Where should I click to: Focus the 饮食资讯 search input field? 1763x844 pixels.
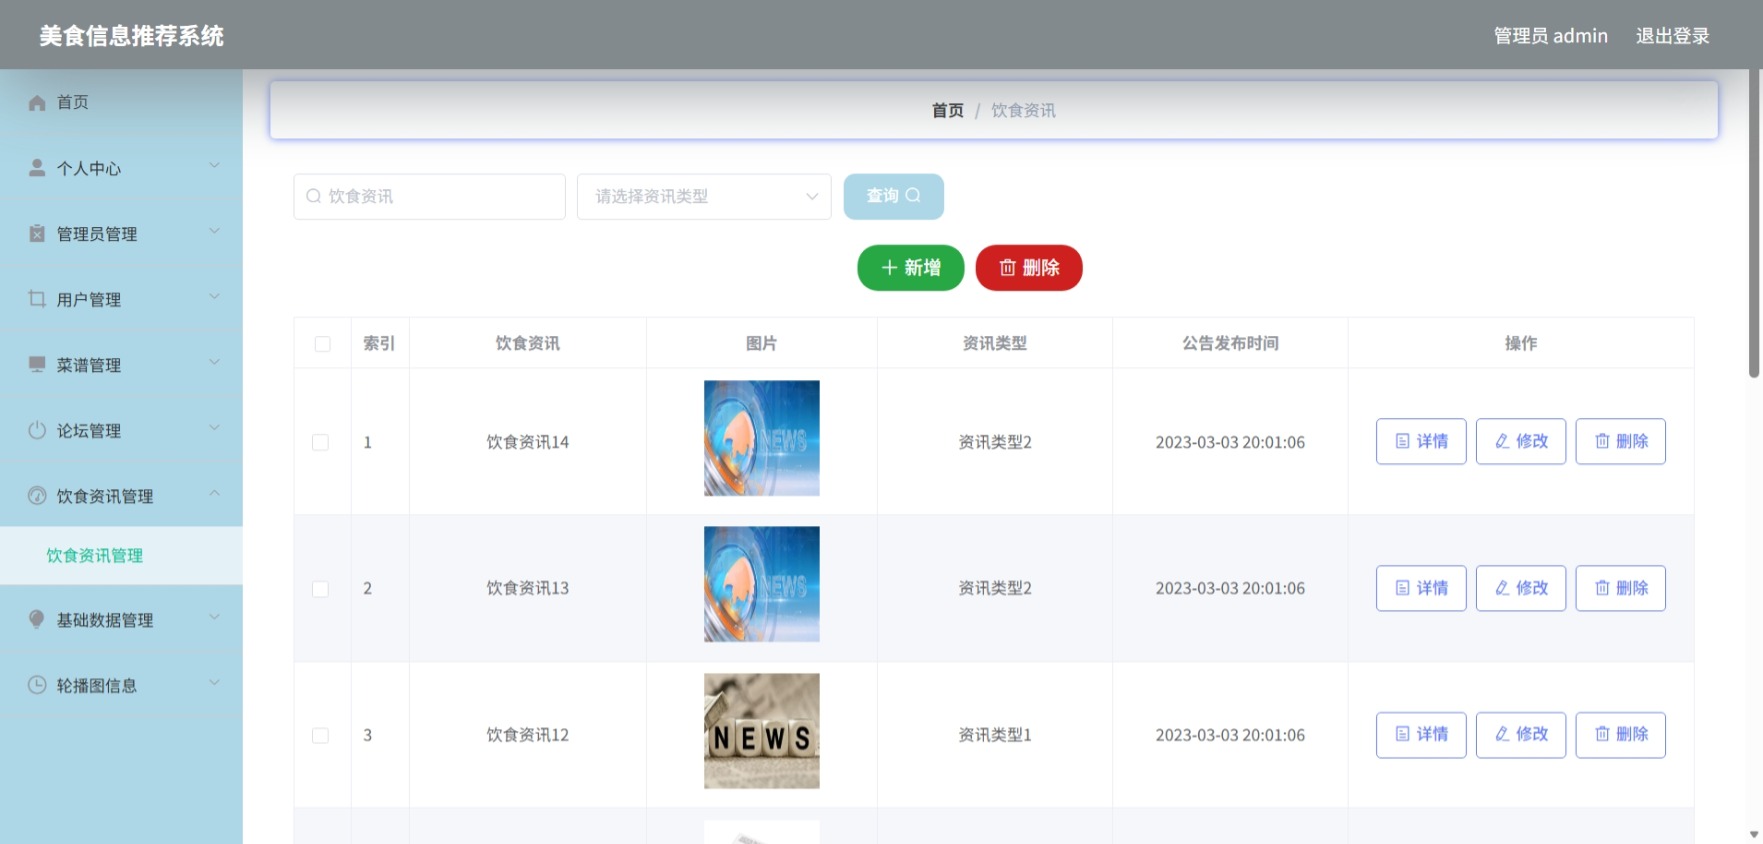[x=429, y=196]
